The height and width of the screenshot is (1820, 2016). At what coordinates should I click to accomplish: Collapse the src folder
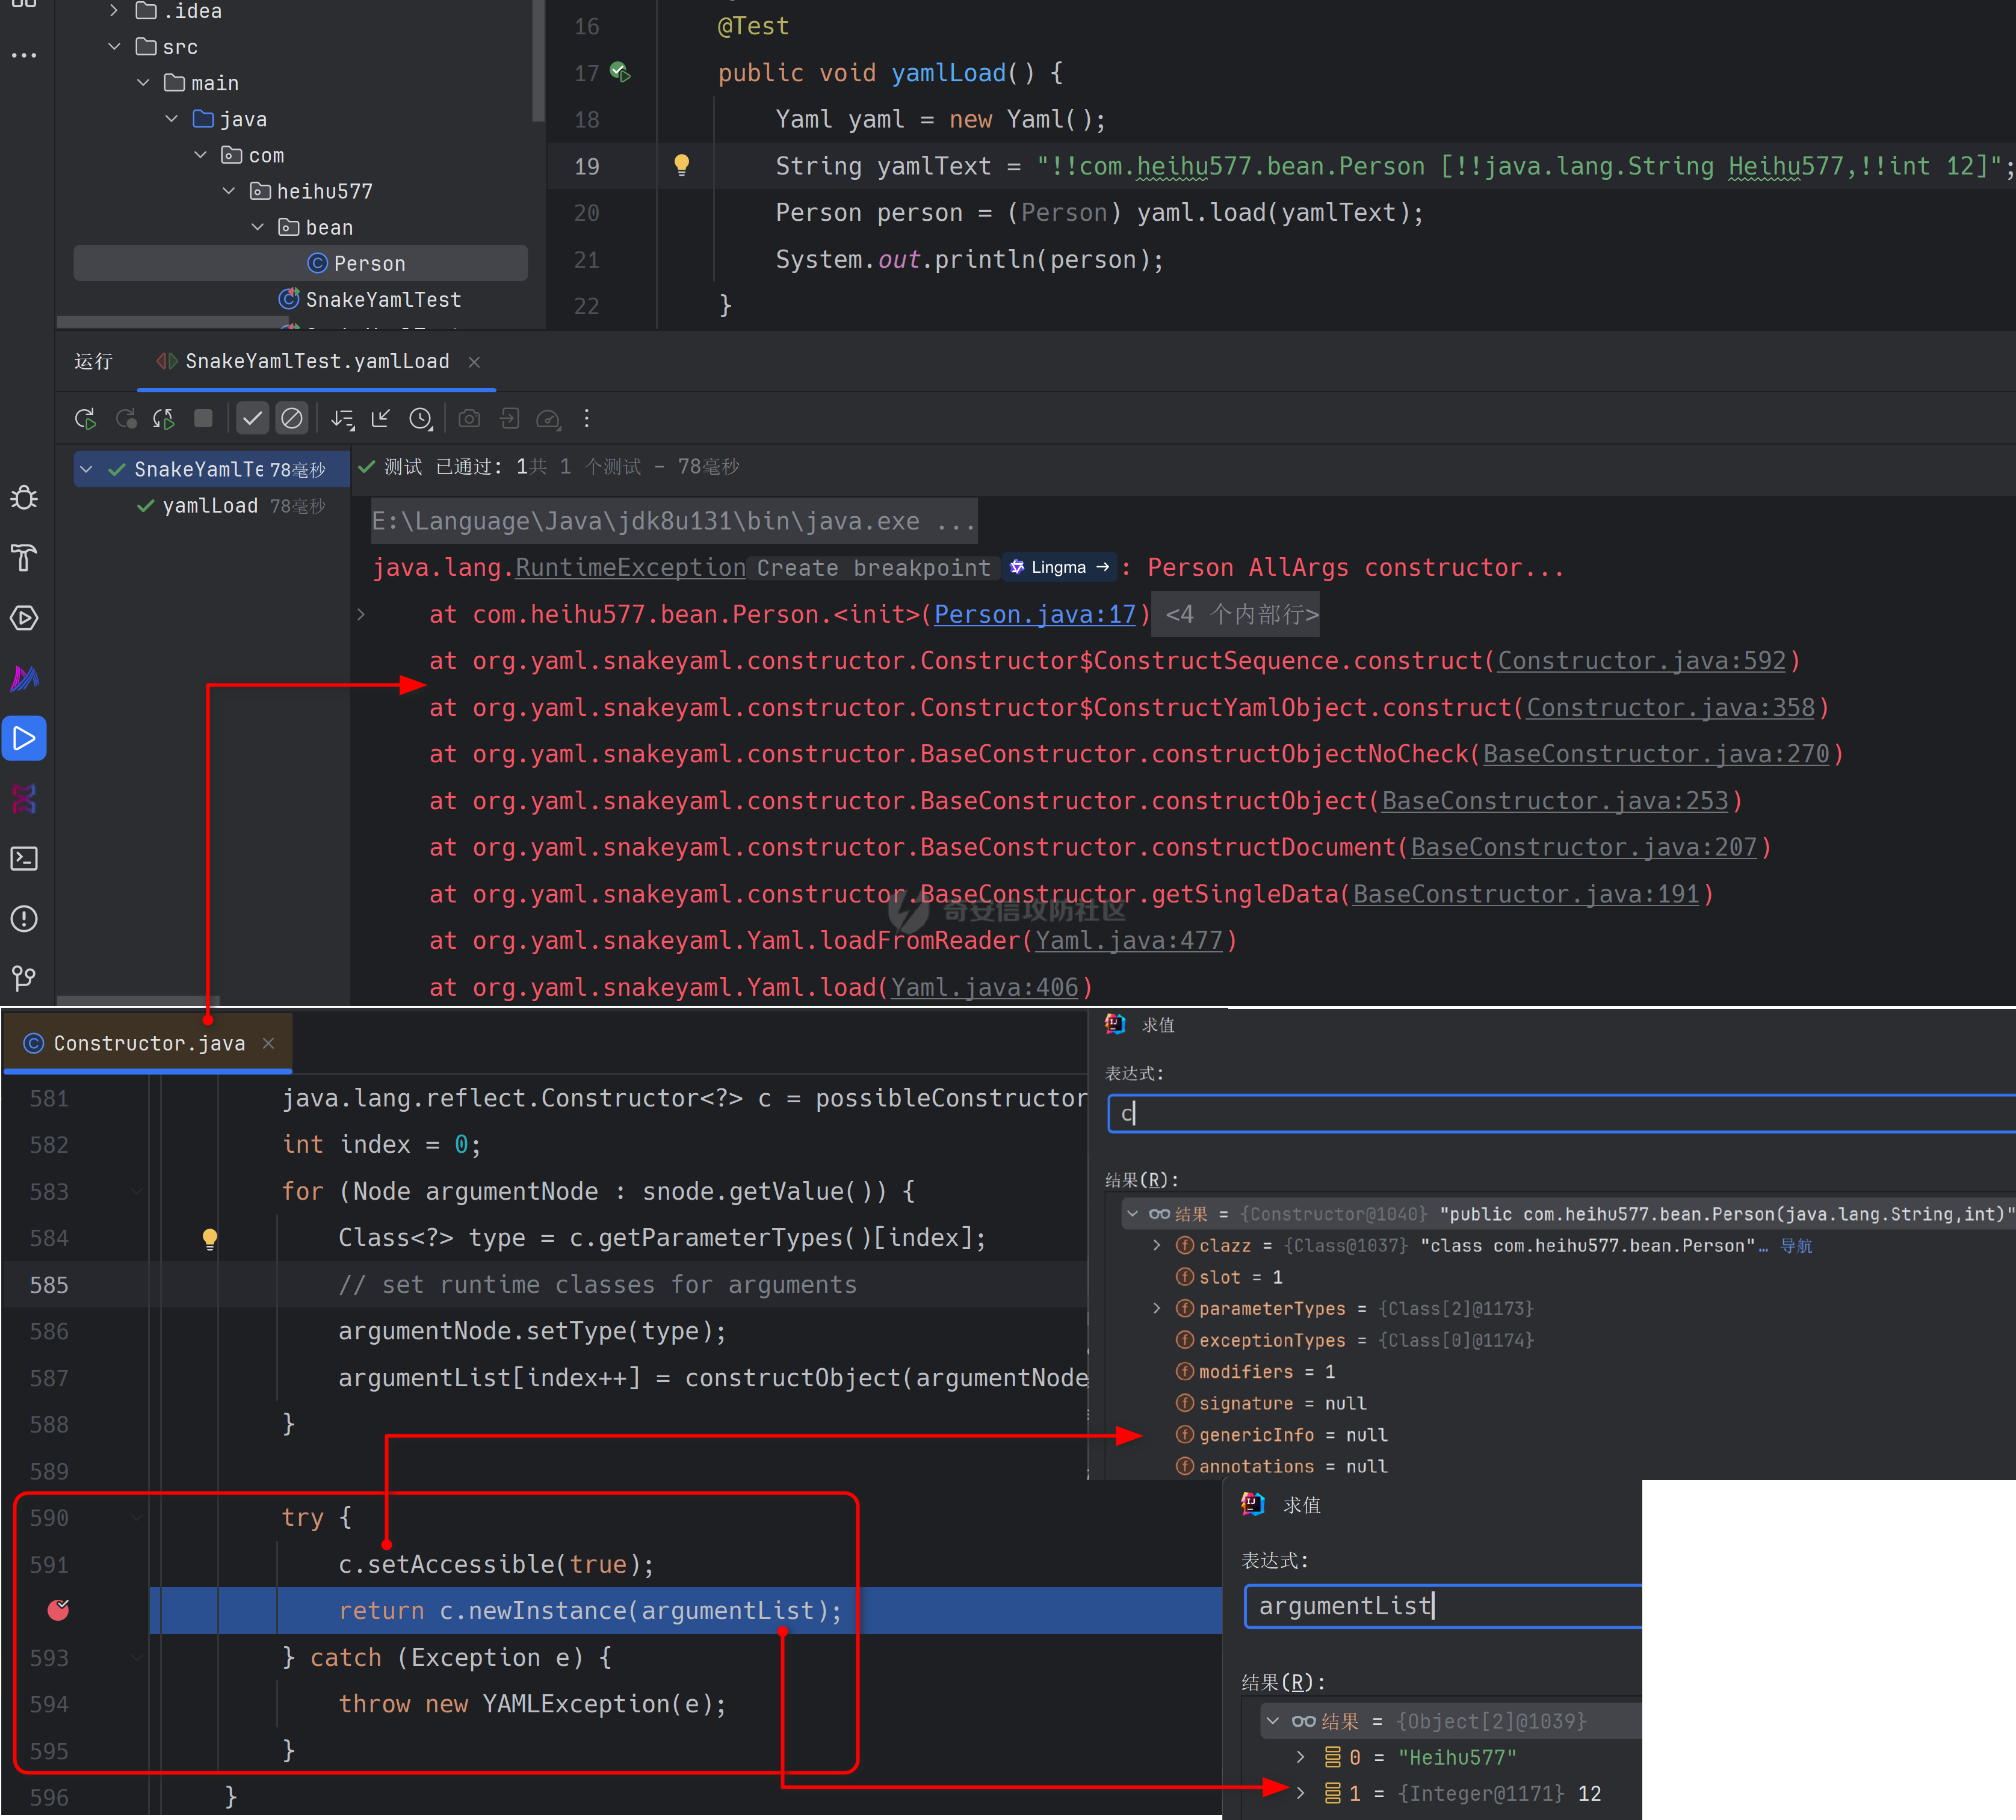pos(114,47)
